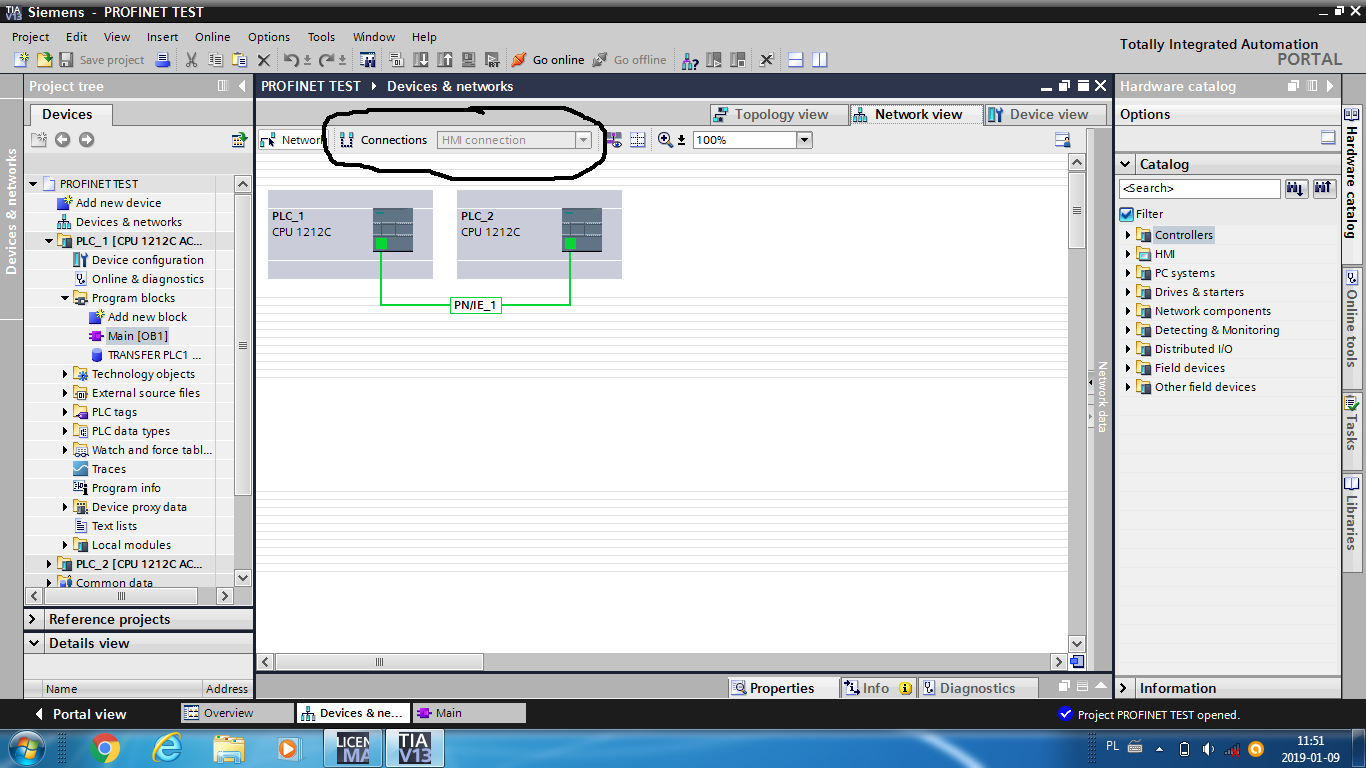
Task: Click the Catalog search input field
Action: 1200,188
